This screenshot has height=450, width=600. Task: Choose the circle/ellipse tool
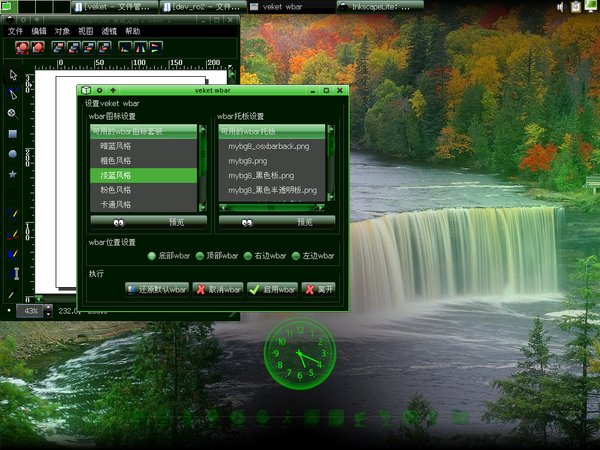13,153
